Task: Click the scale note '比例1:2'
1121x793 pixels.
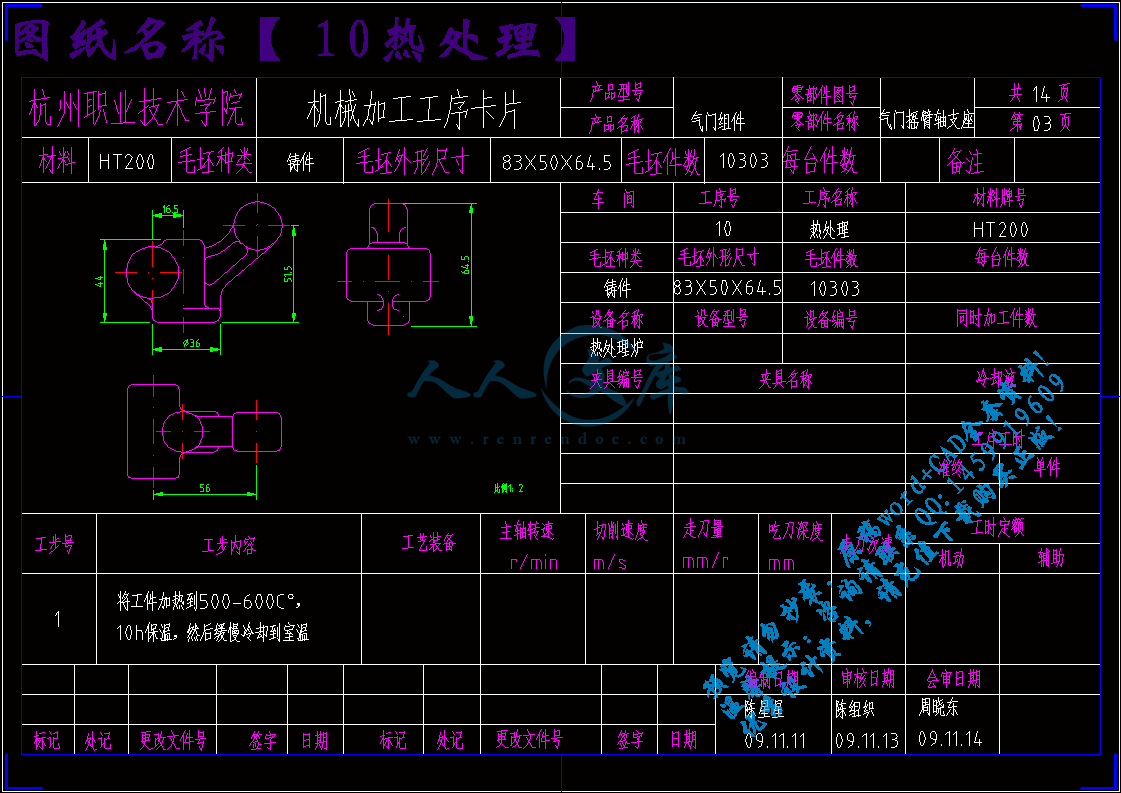Action: (508, 488)
